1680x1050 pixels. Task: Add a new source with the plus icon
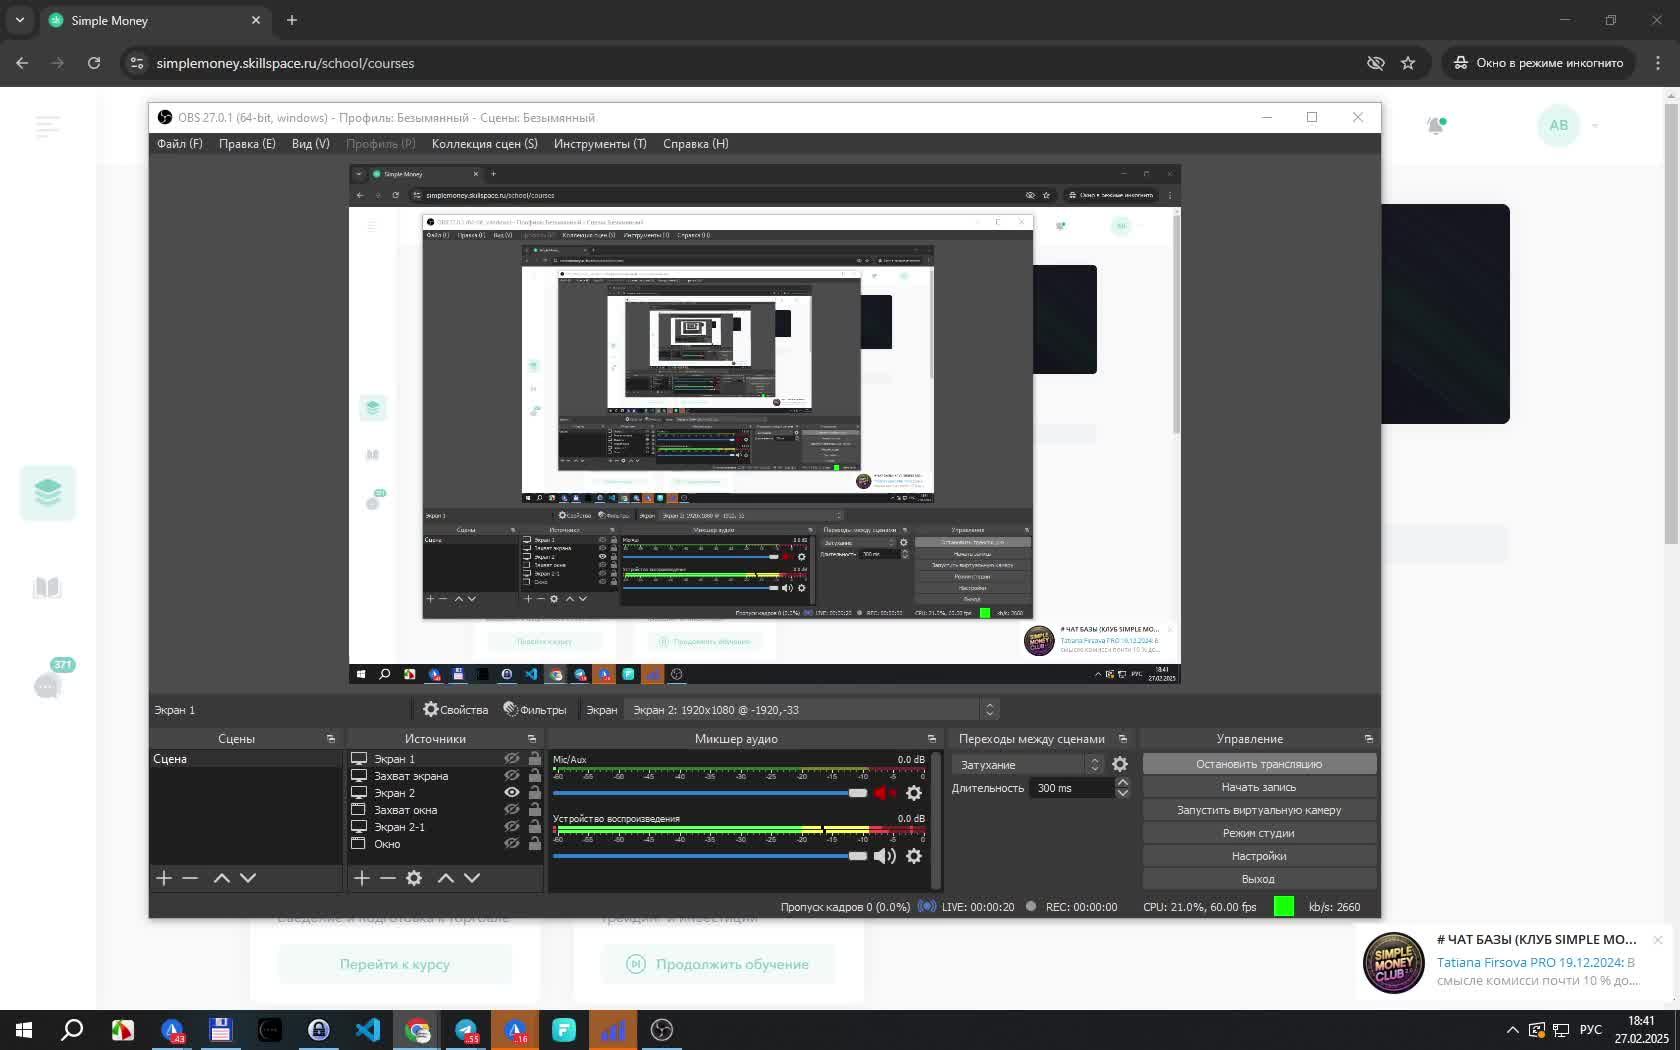pos(362,878)
